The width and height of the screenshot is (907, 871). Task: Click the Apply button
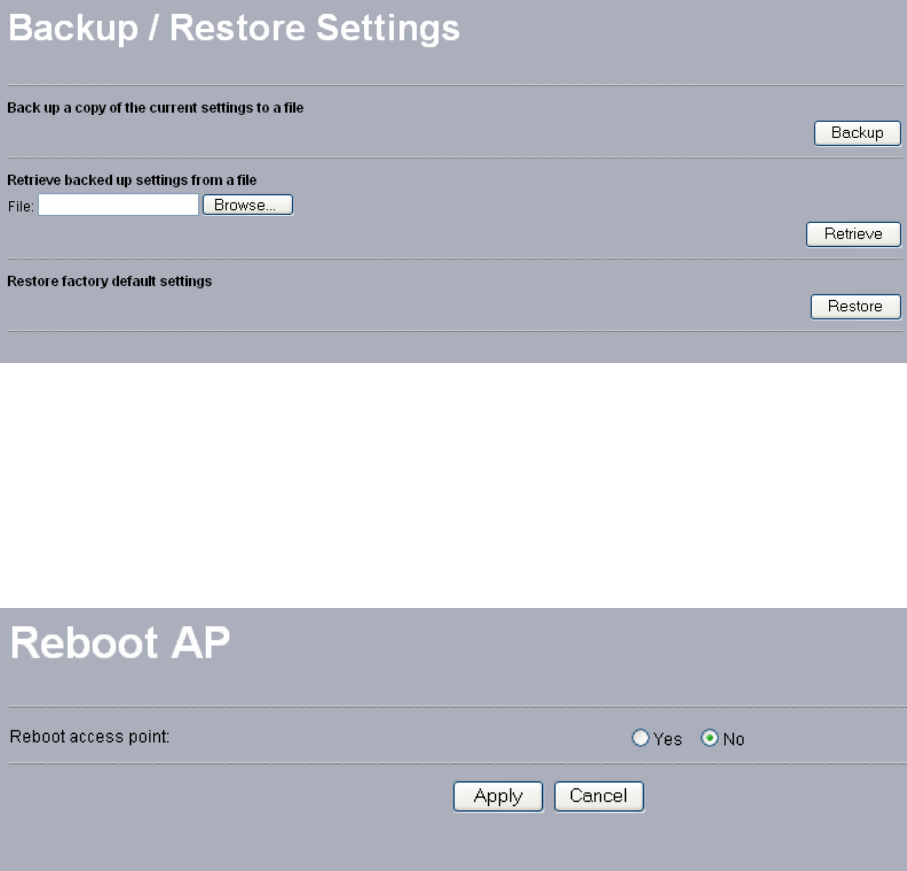pyautogui.click(x=498, y=796)
